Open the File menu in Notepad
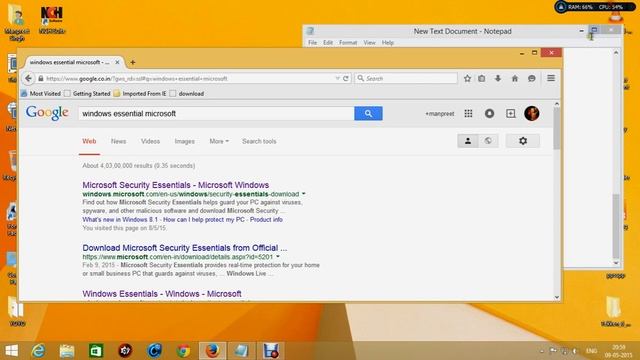 [312, 42]
